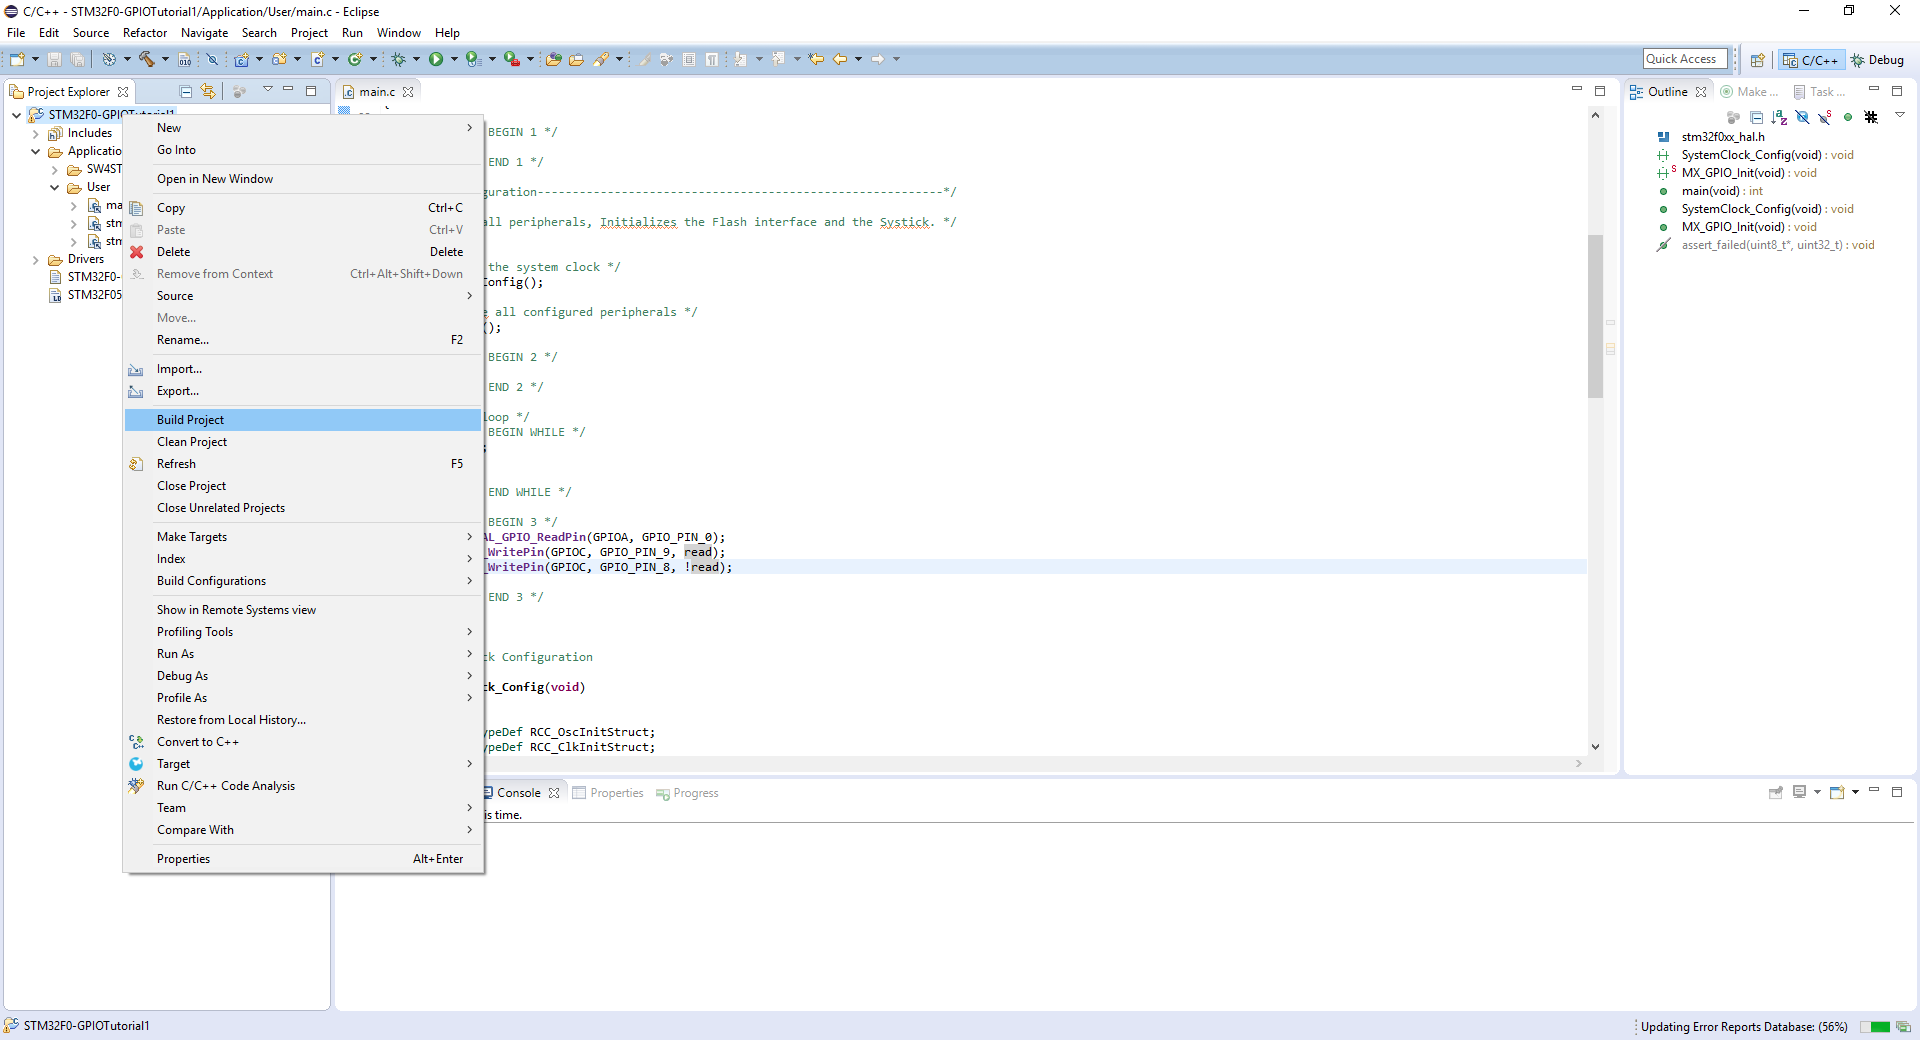The width and height of the screenshot is (1920, 1040).
Task: Expand the Includes node in project tree
Action: point(36,134)
